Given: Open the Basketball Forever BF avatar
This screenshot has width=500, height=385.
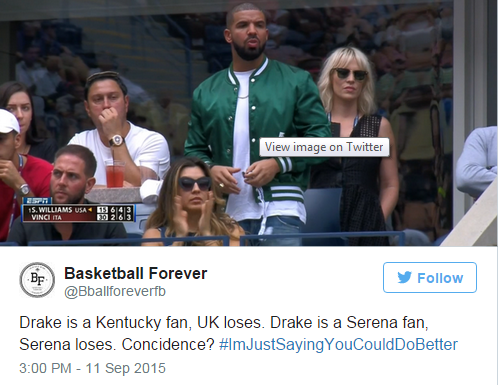Looking at the screenshot, I should pyautogui.click(x=37, y=280).
